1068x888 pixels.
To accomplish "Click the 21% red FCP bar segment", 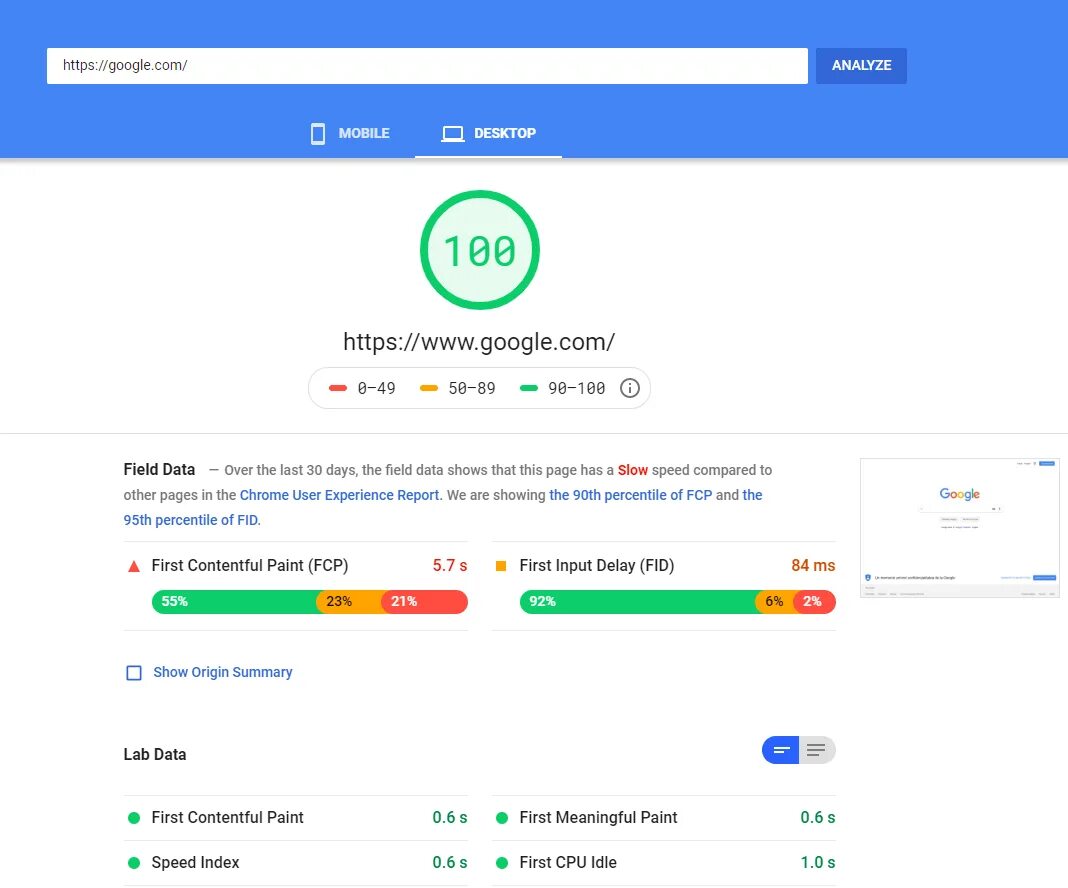I will click(x=424, y=602).
